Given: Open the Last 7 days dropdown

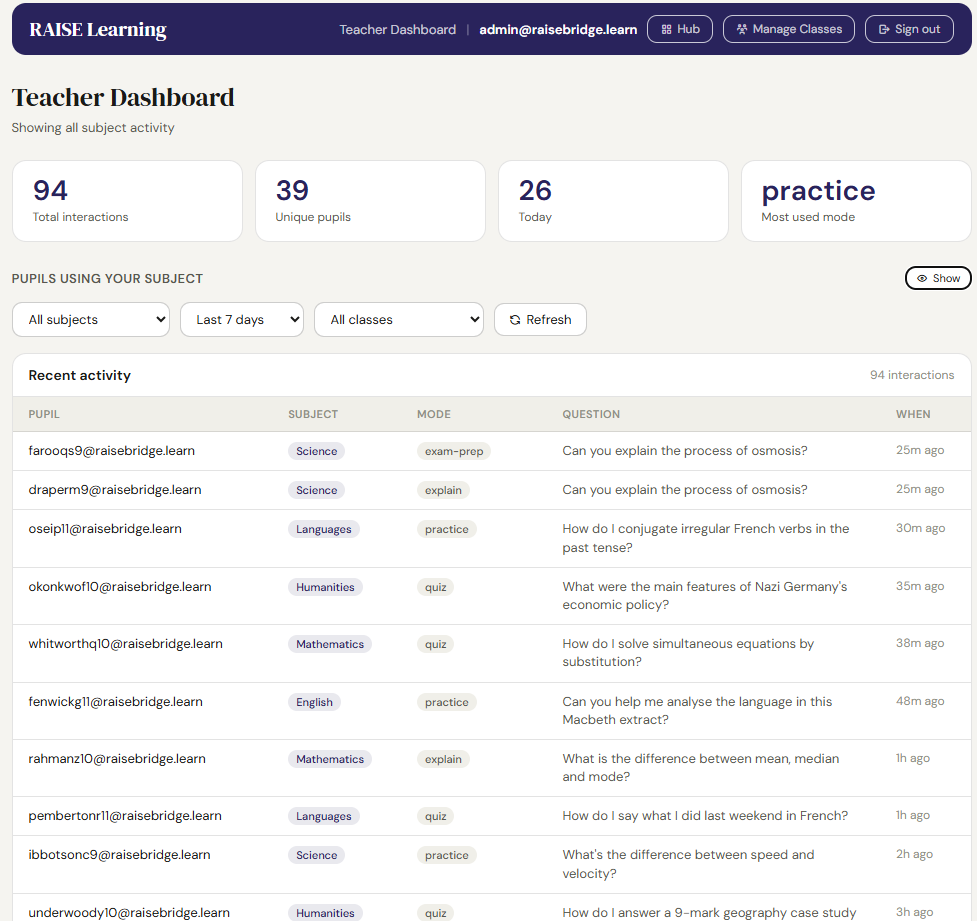Looking at the screenshot, I should click(242, 320).
